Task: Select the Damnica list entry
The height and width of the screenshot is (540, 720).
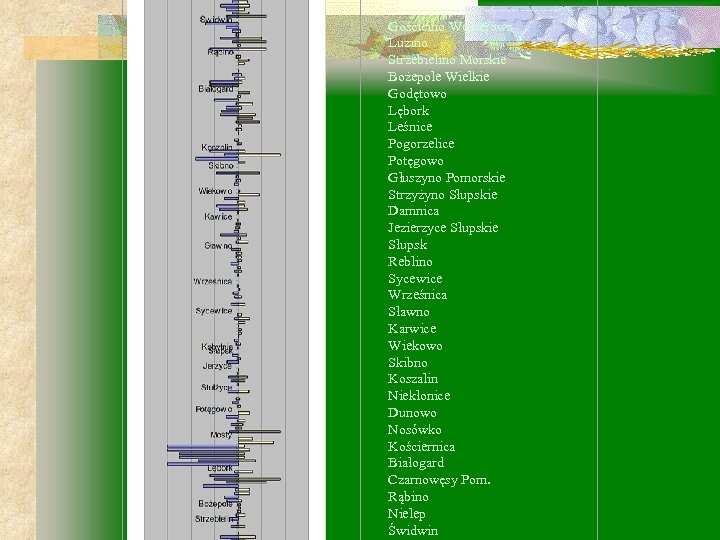Action: coord(413,211)
